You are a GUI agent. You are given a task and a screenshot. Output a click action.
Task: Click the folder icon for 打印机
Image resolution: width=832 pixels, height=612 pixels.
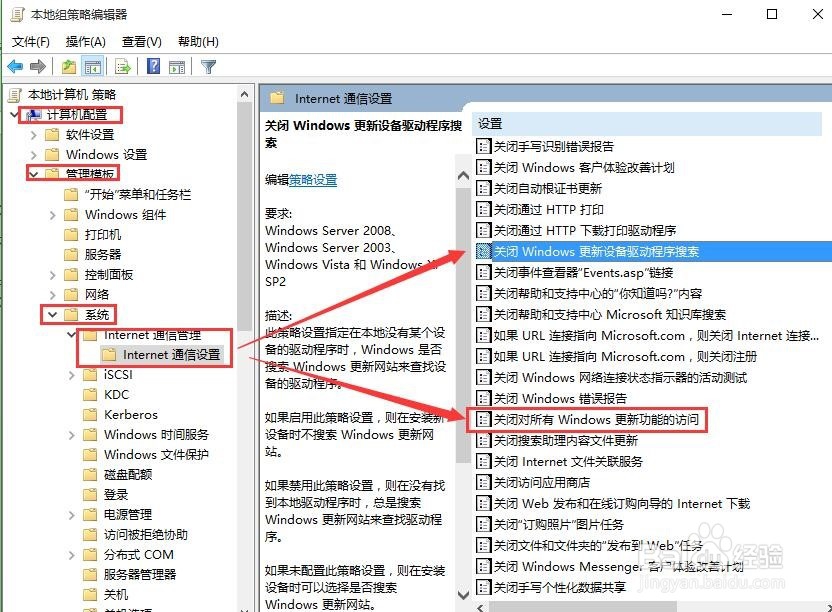tap(71, 235)
